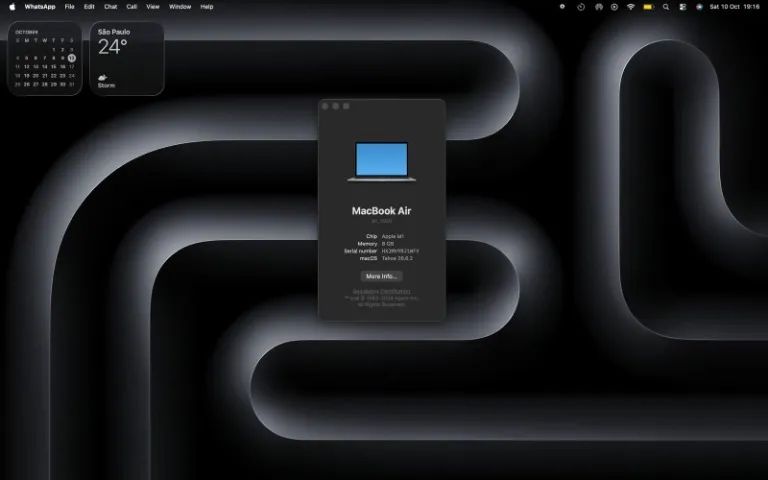Screen dimensions: 768x480
Task: Click today's highlighted date in calendar widget
Action: [72, 58]
